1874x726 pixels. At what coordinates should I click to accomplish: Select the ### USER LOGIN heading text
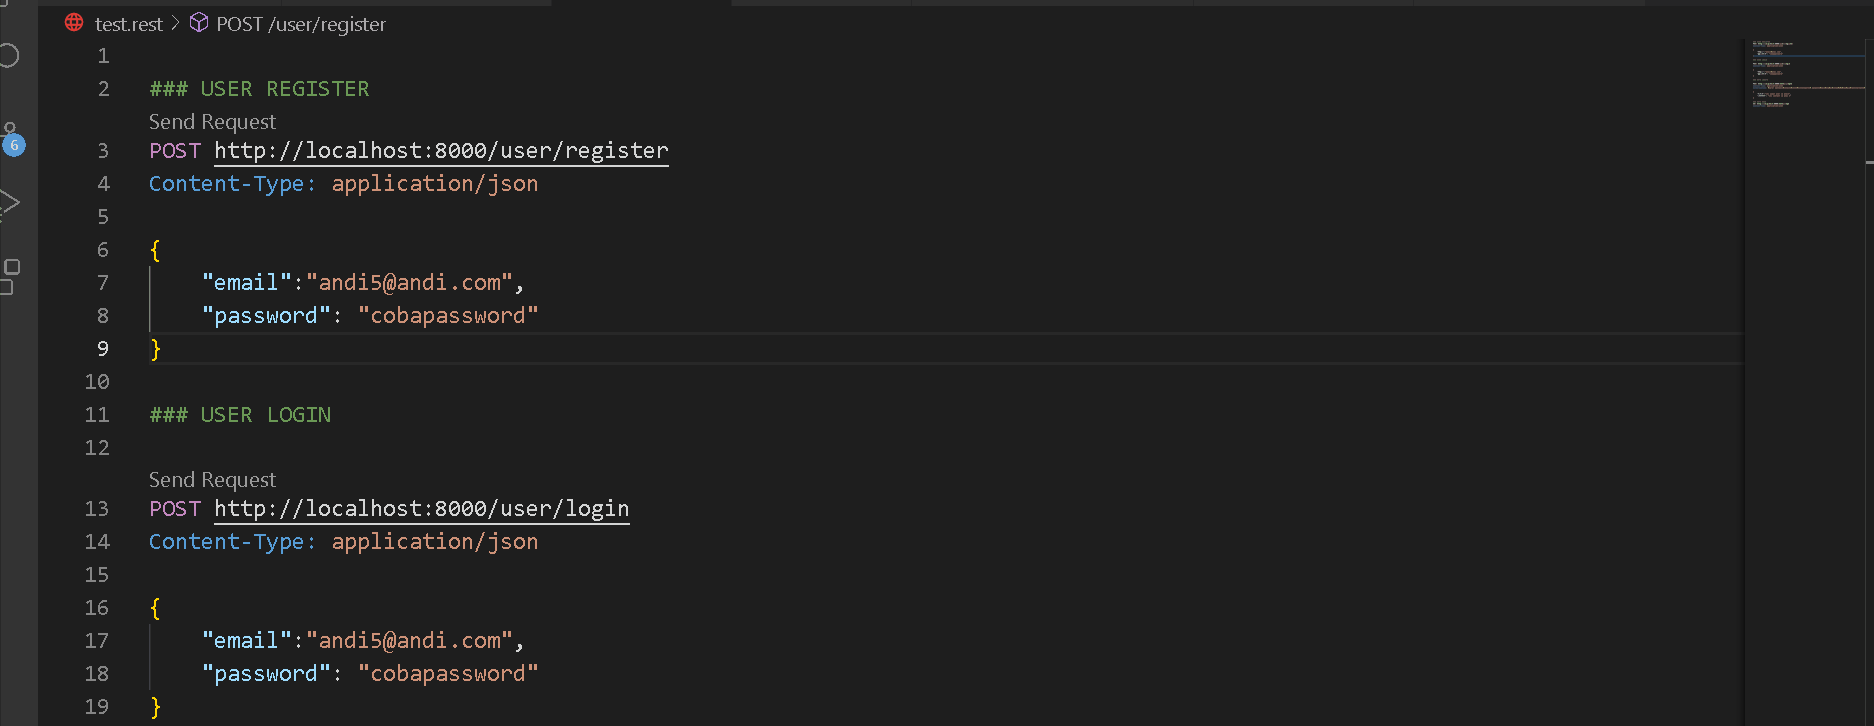pyautogui.click(x=240, y=414)
